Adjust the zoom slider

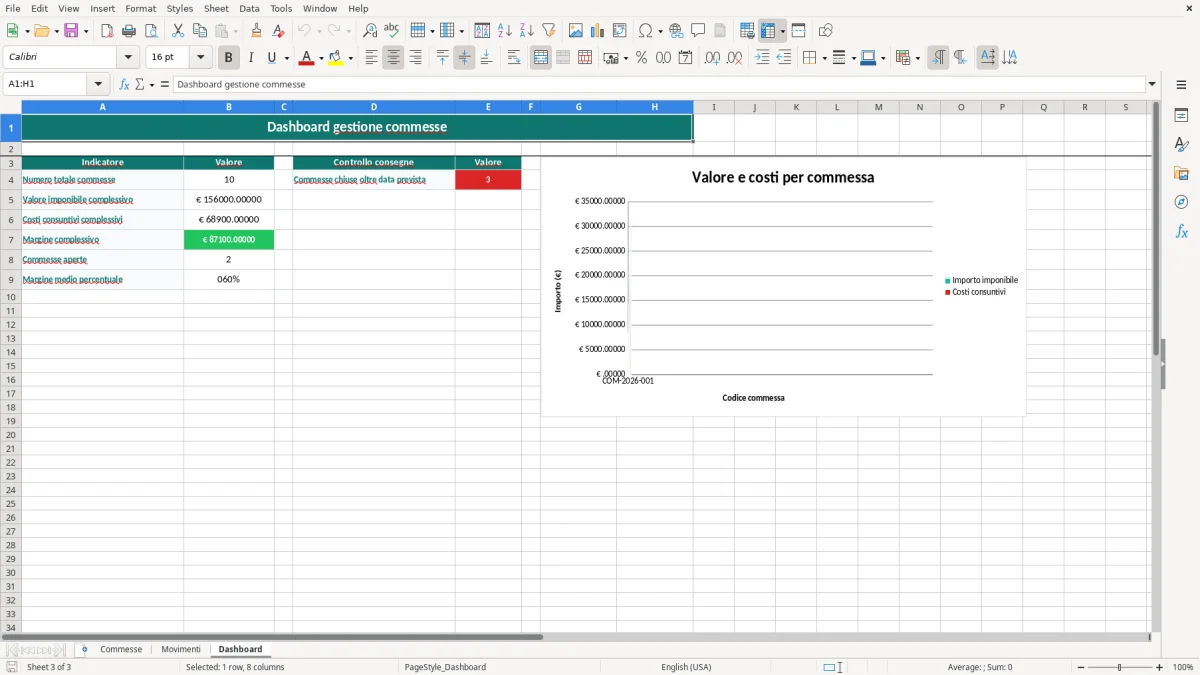click(1120, 667)
